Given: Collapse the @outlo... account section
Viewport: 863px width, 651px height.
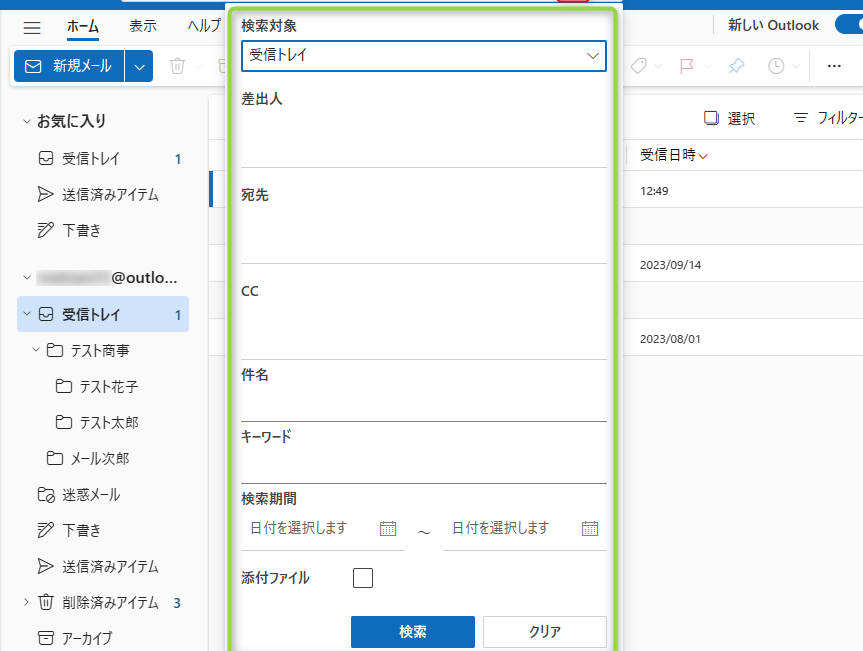Looking at the screenshot, I should click(26, 277).
